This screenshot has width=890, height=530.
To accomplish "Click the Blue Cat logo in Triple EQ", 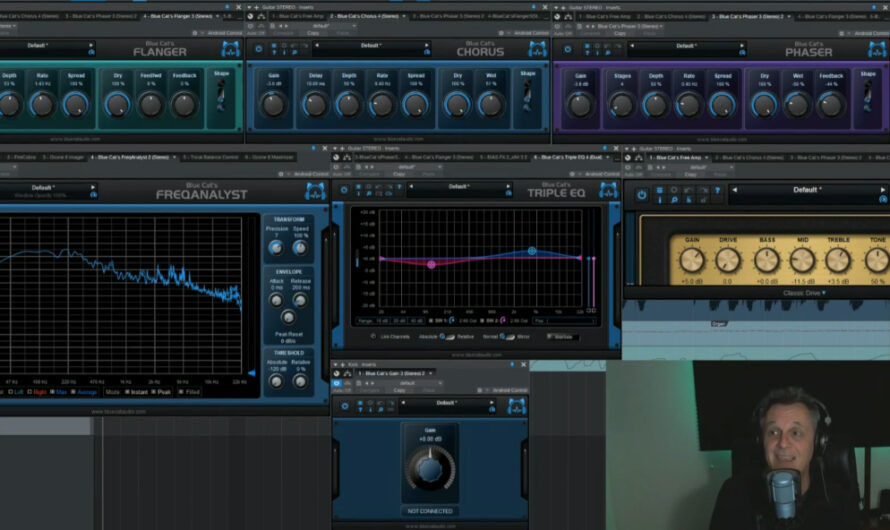I will pos(608,190).
